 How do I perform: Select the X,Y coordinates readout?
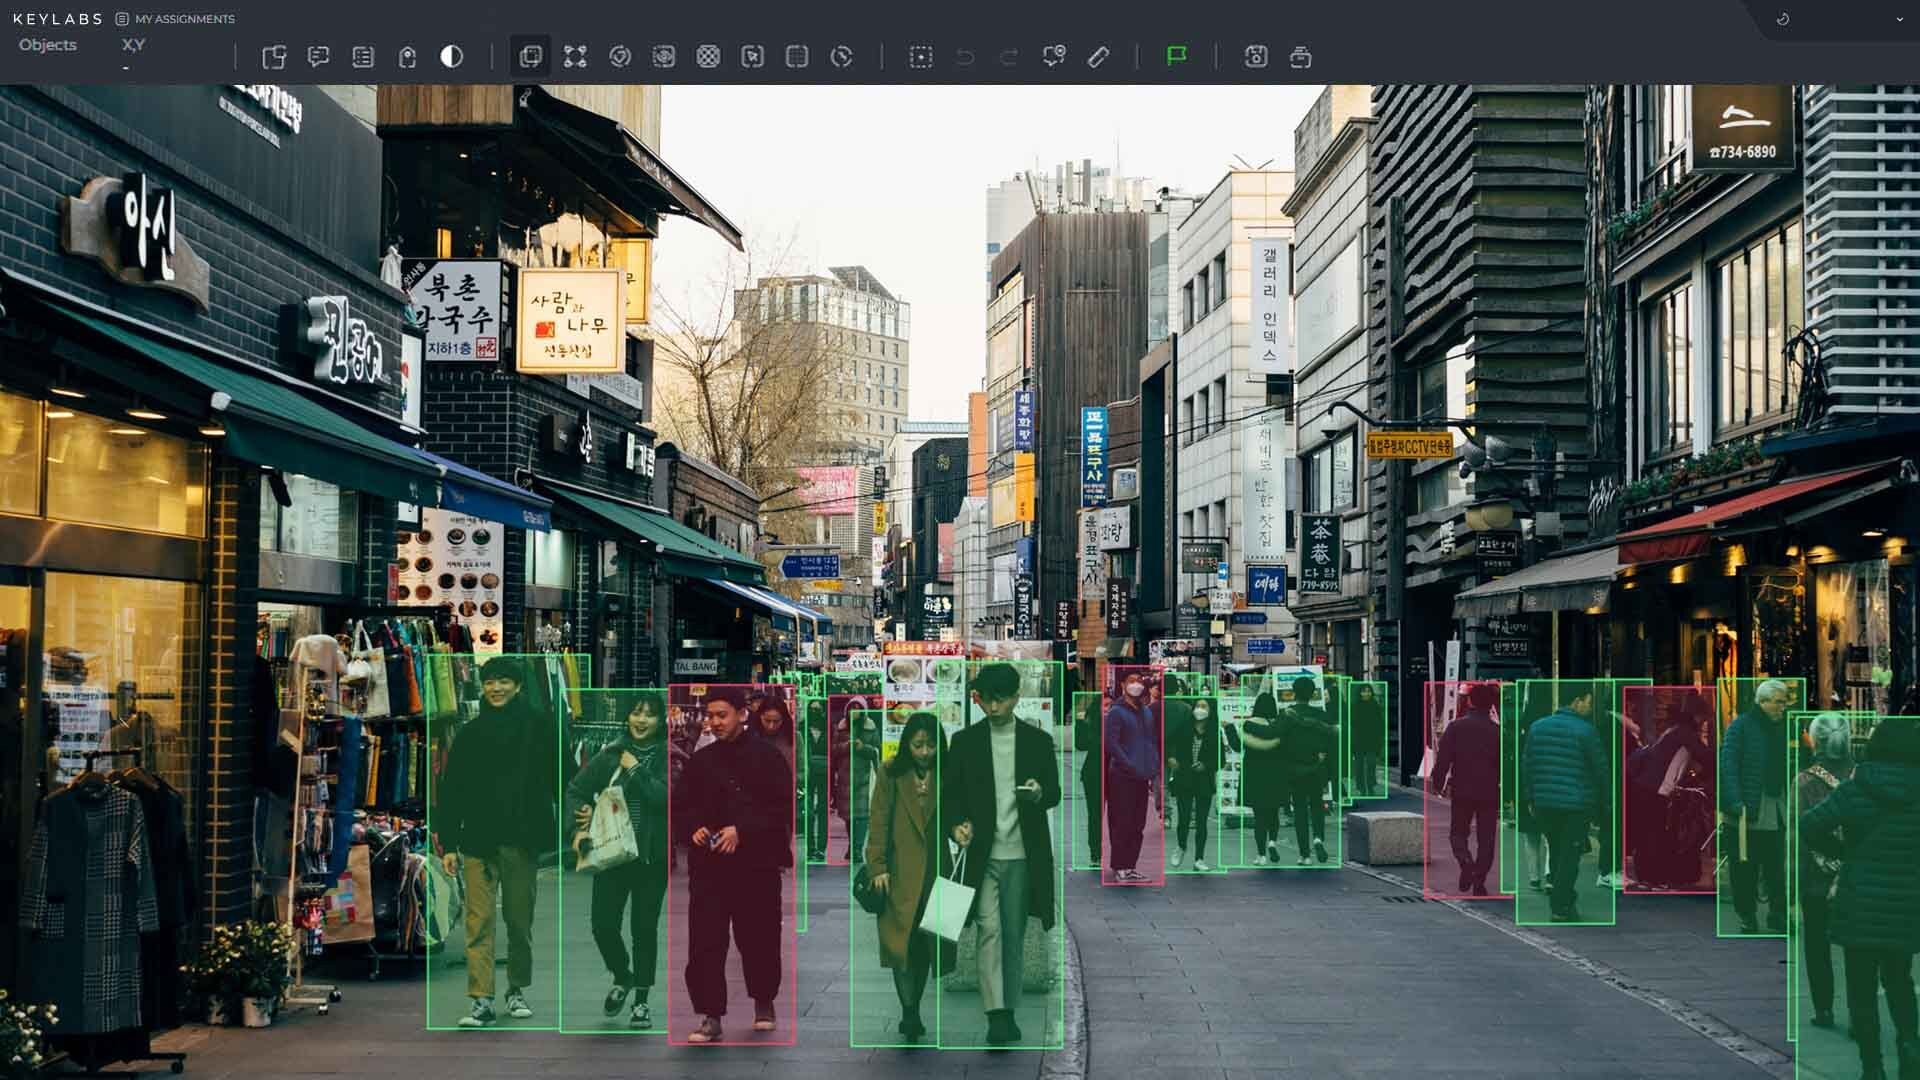[134, 45]
